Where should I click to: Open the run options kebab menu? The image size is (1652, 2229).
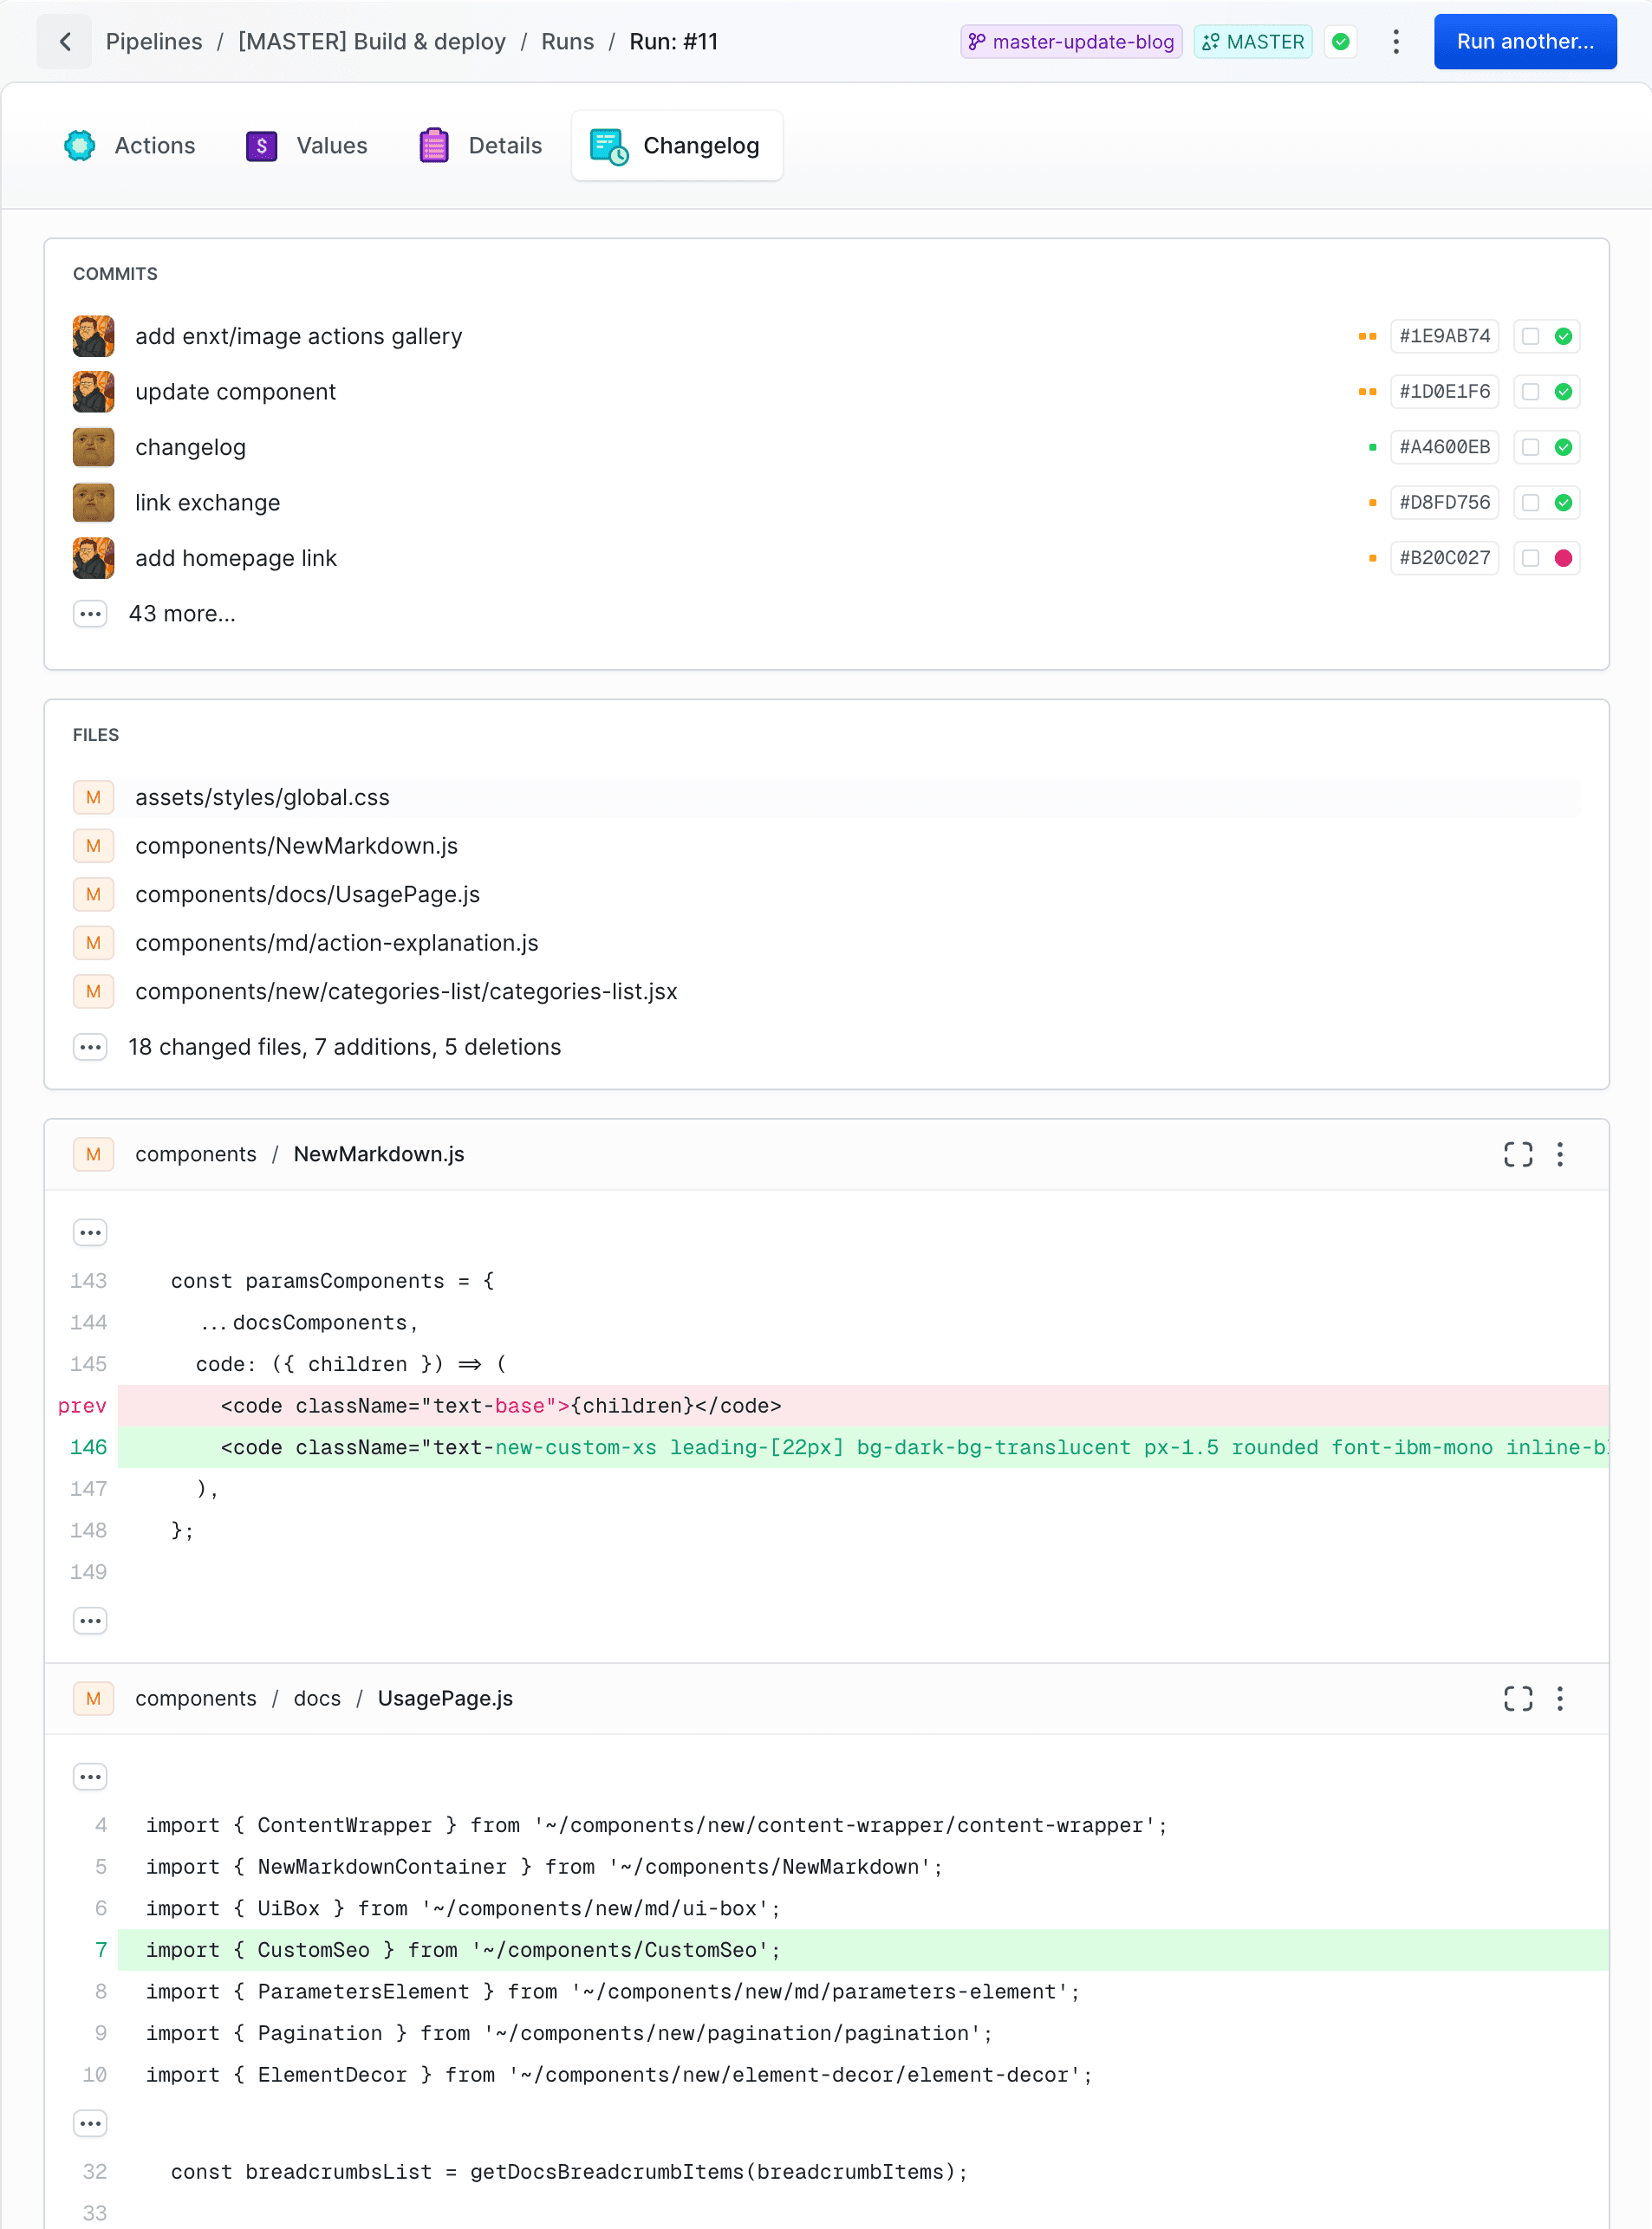coord(1396,42)
